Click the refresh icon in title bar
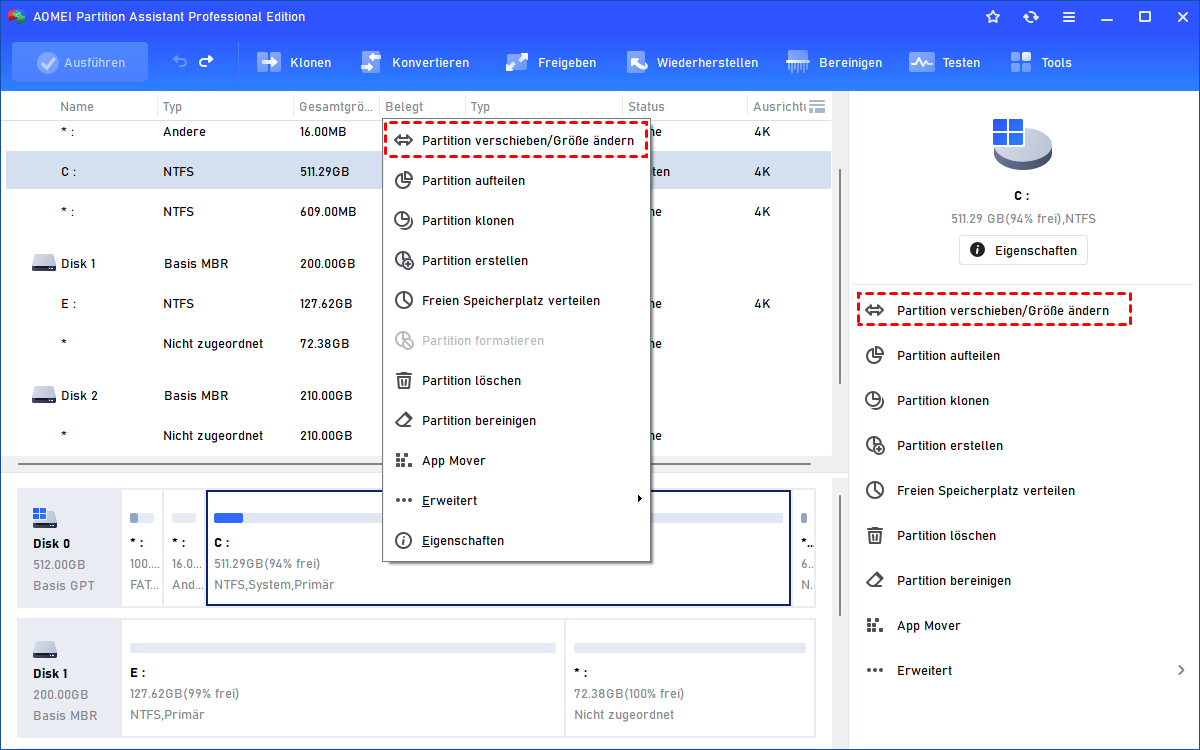 (1031, 17)
